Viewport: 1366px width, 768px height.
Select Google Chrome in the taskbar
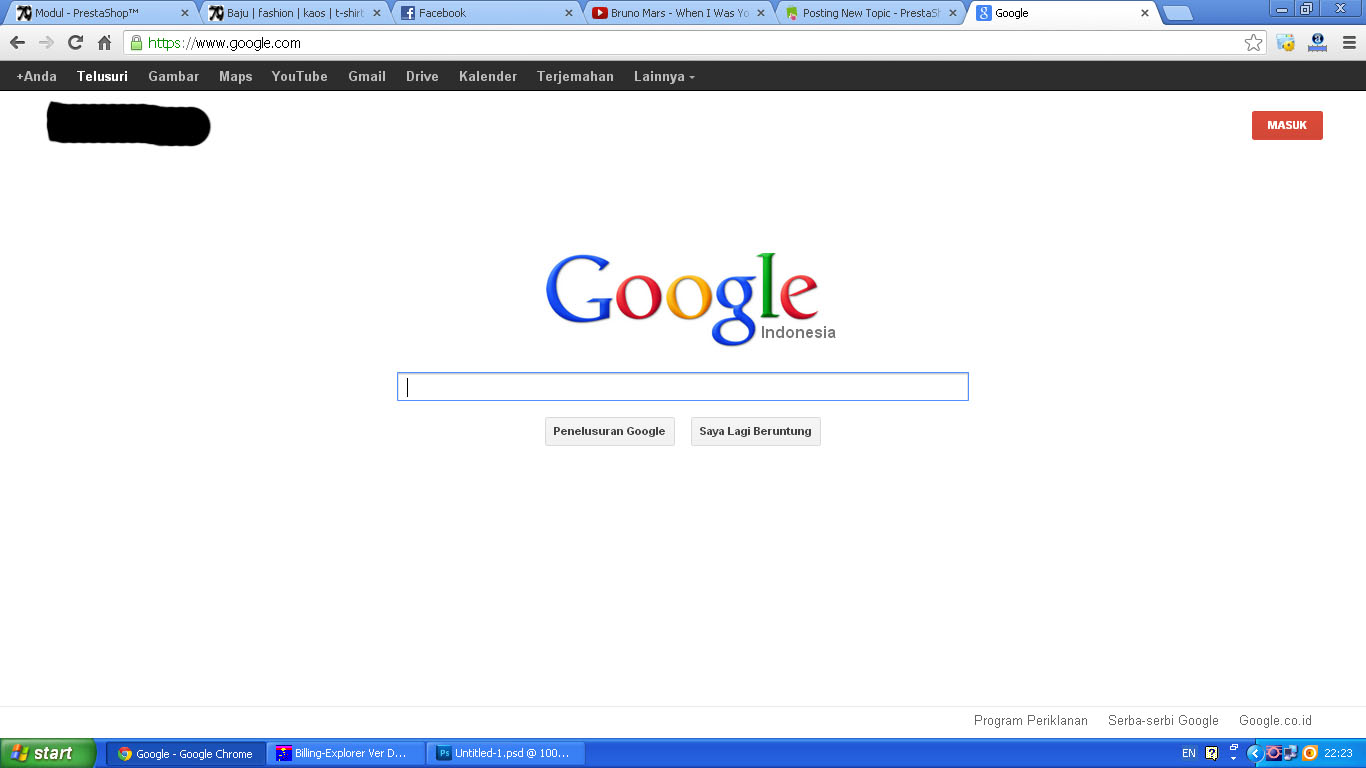point(187,753)
